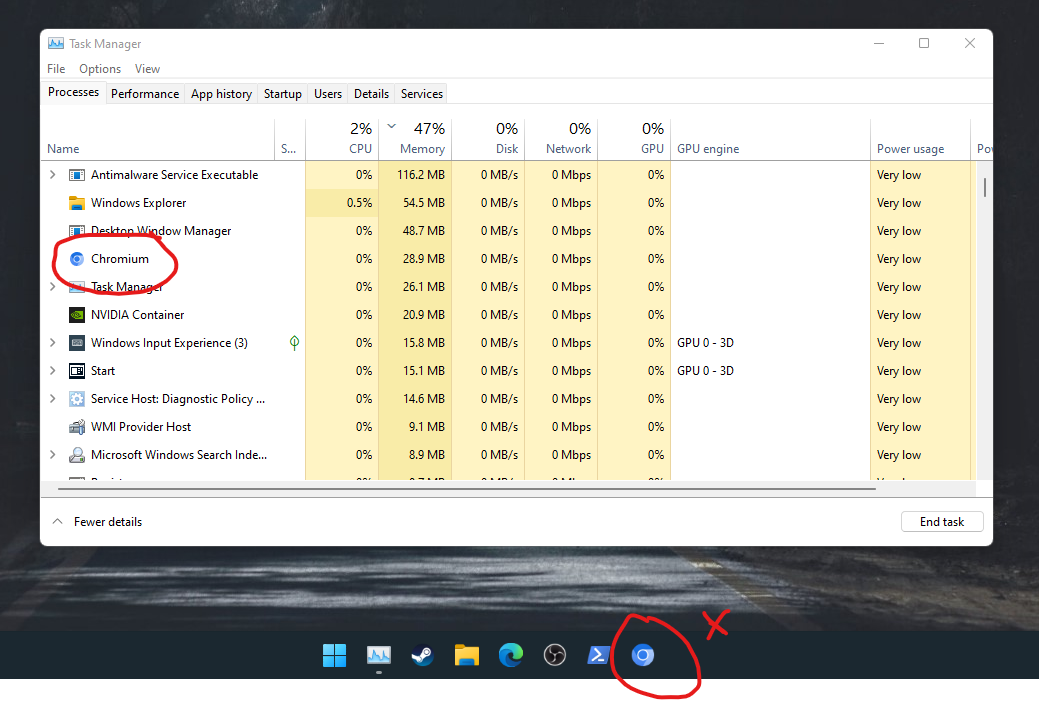
Task: Select the Chromium process icon in the list
Action: tap(77, 259)
